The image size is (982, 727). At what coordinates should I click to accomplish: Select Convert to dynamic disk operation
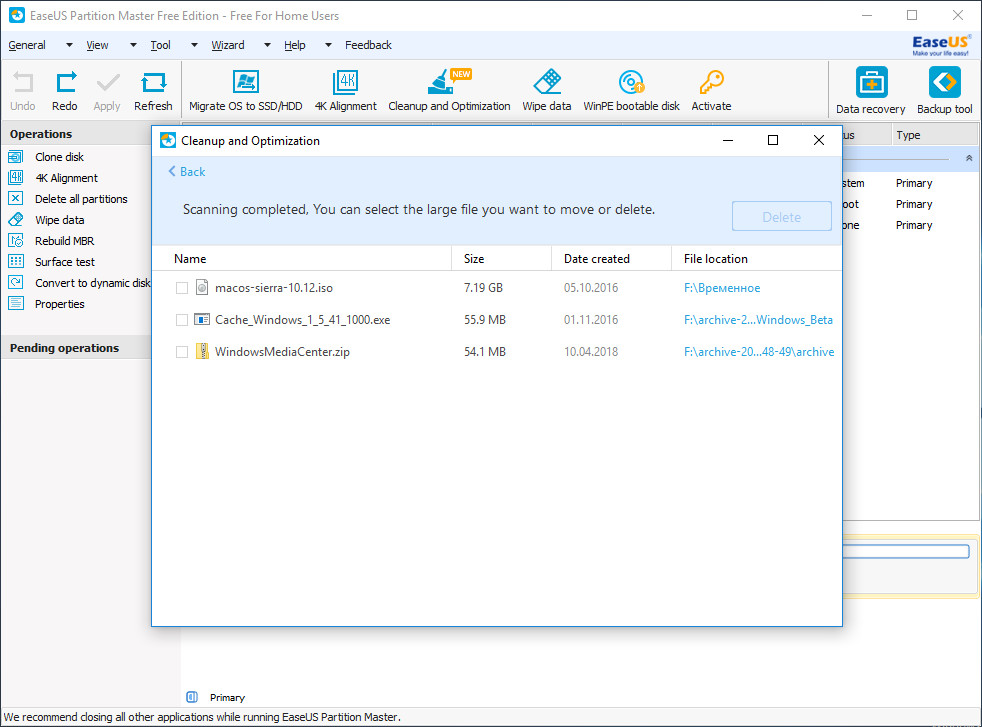(93, 283)
